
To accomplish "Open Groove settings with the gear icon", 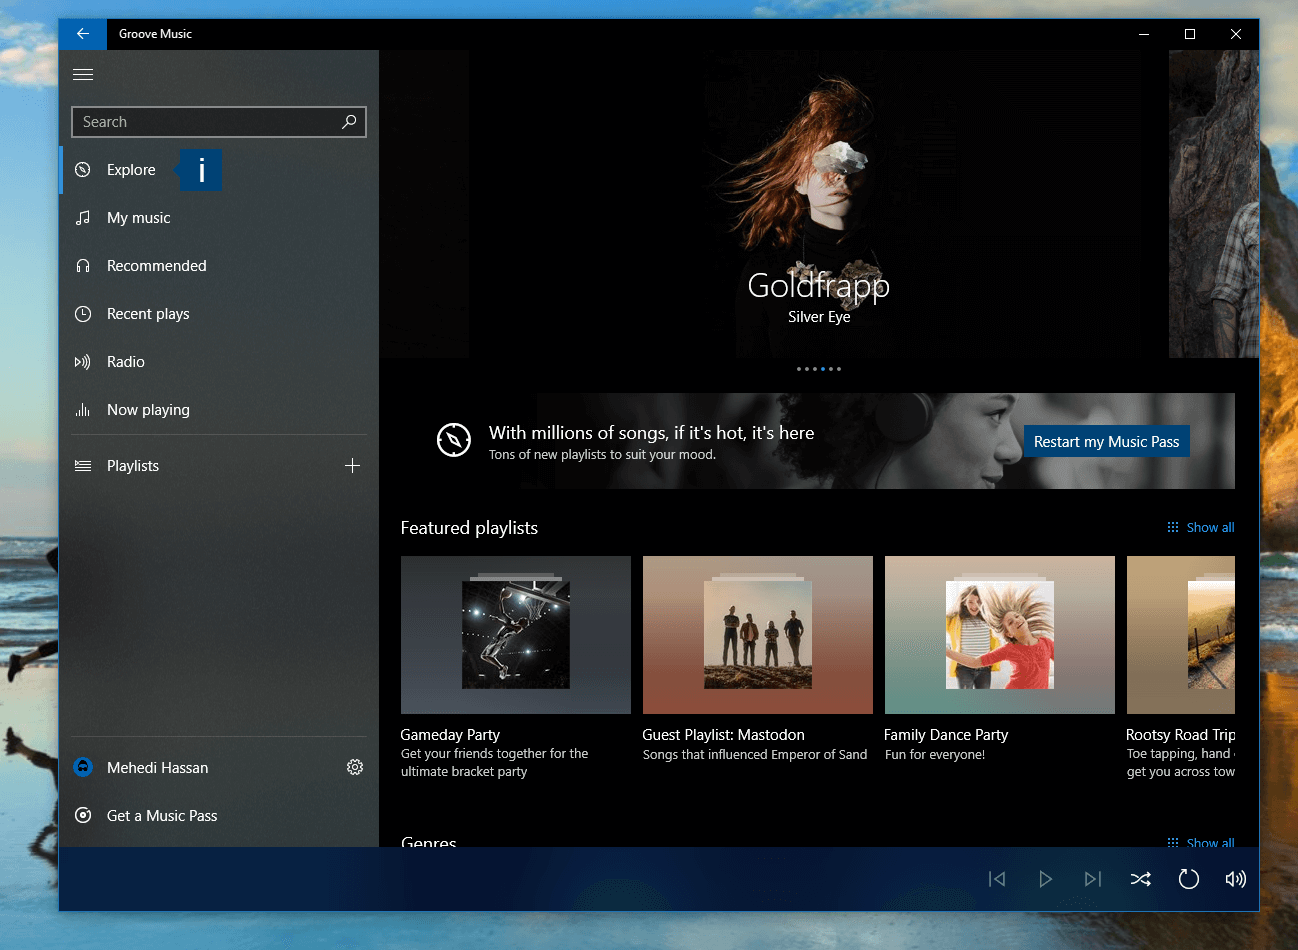I will click(x=355, y=767).
